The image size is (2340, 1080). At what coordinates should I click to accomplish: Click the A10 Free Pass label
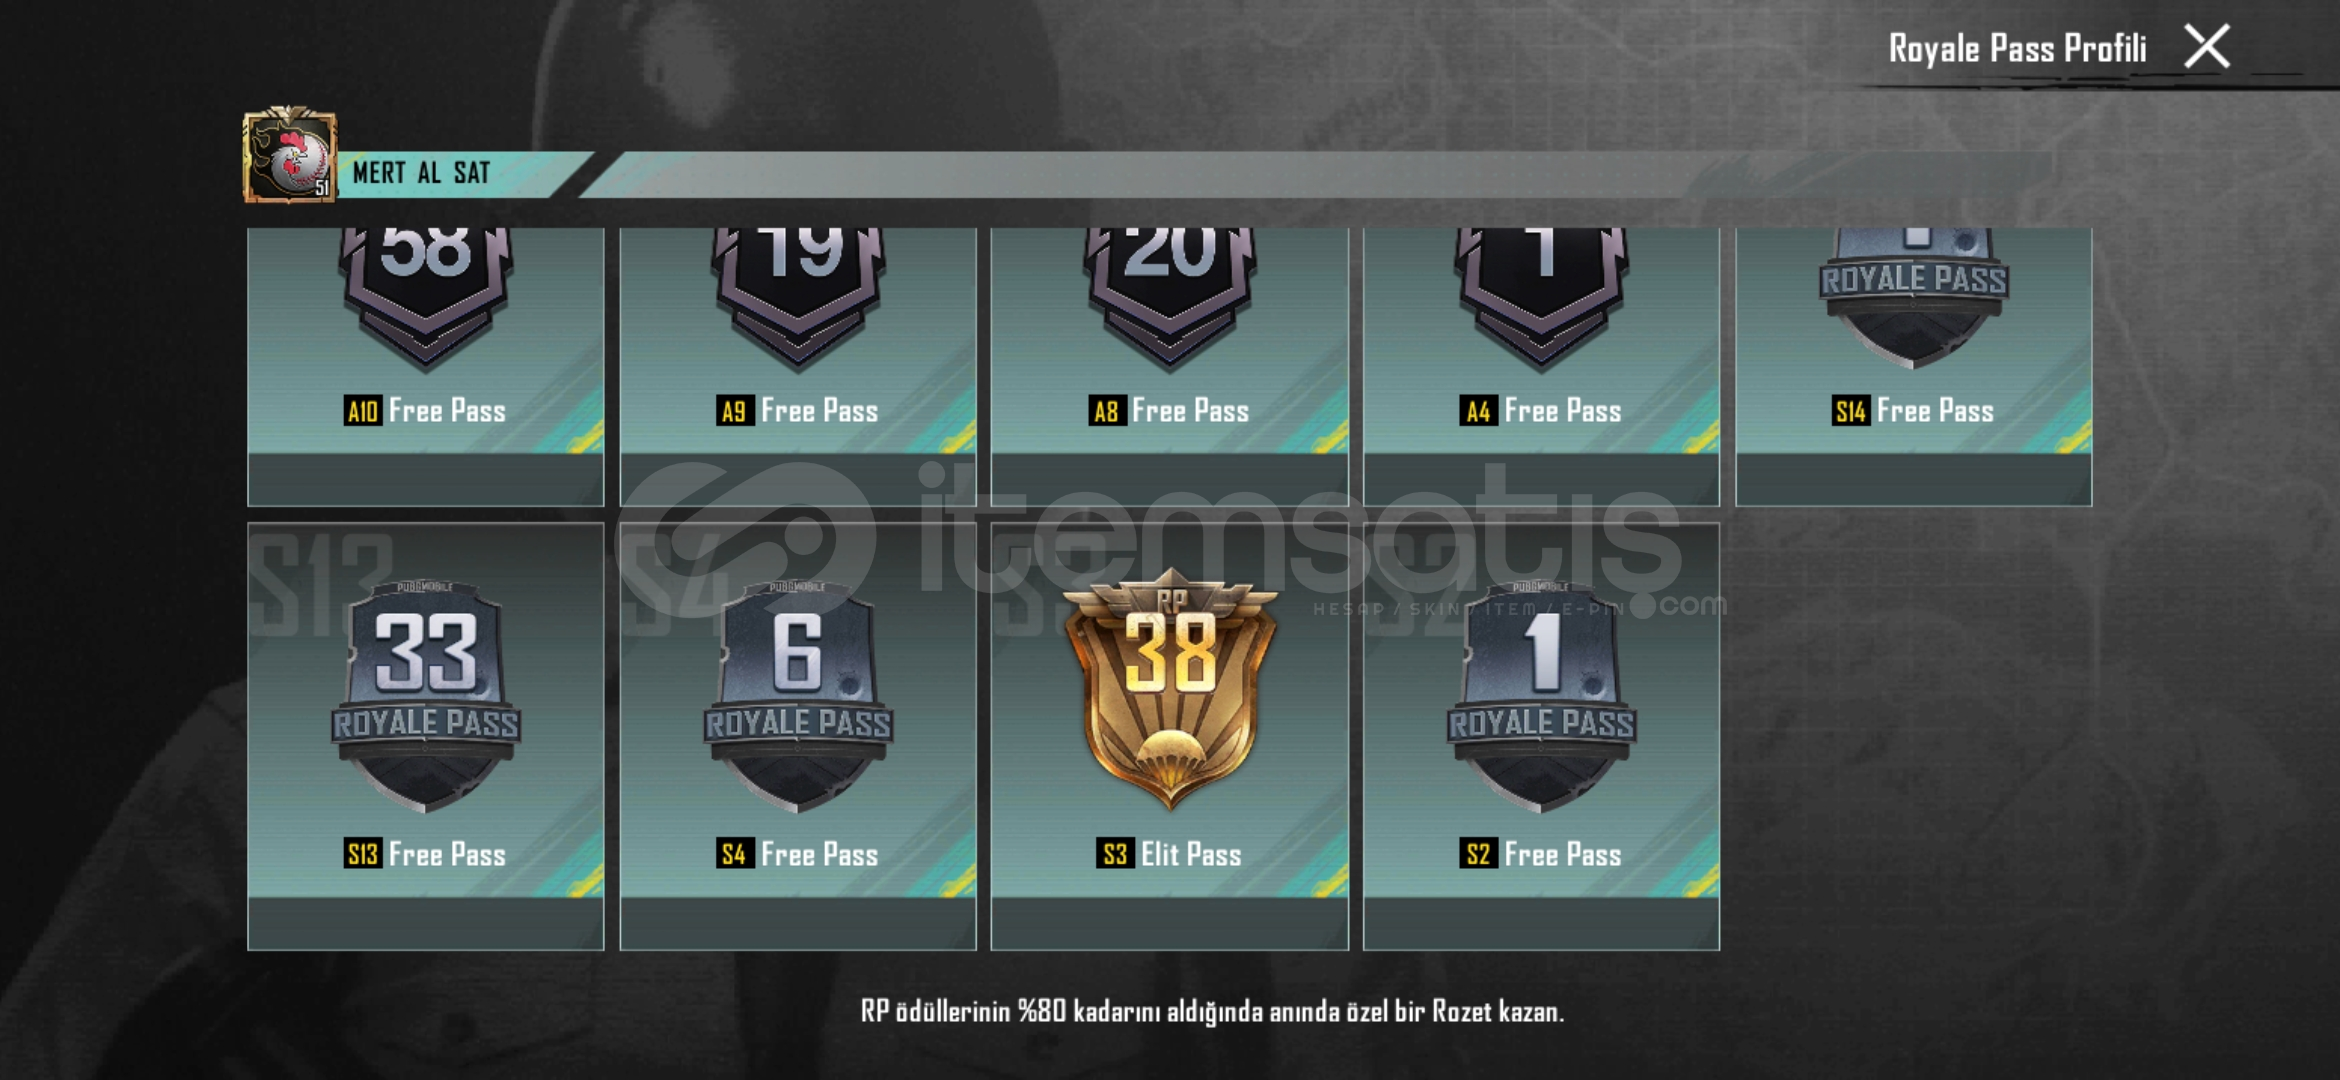tap(425, 410)
